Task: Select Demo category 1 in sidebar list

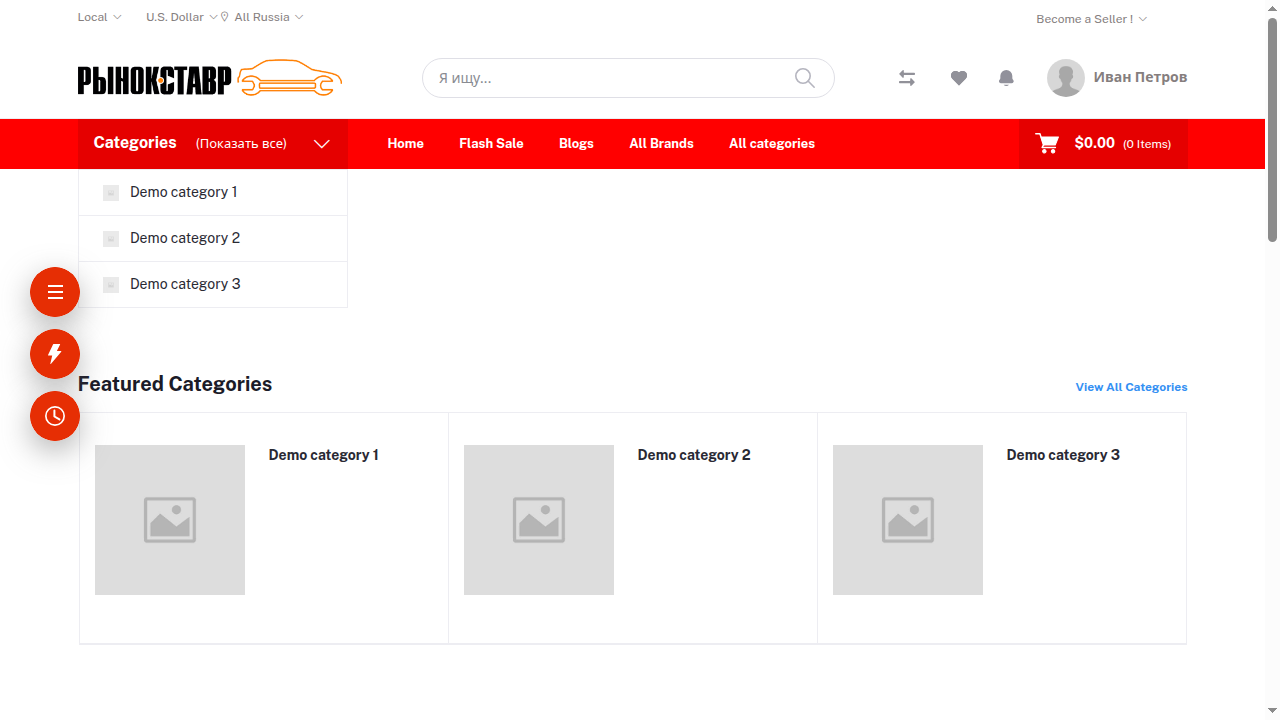Action: click(213, 192)
